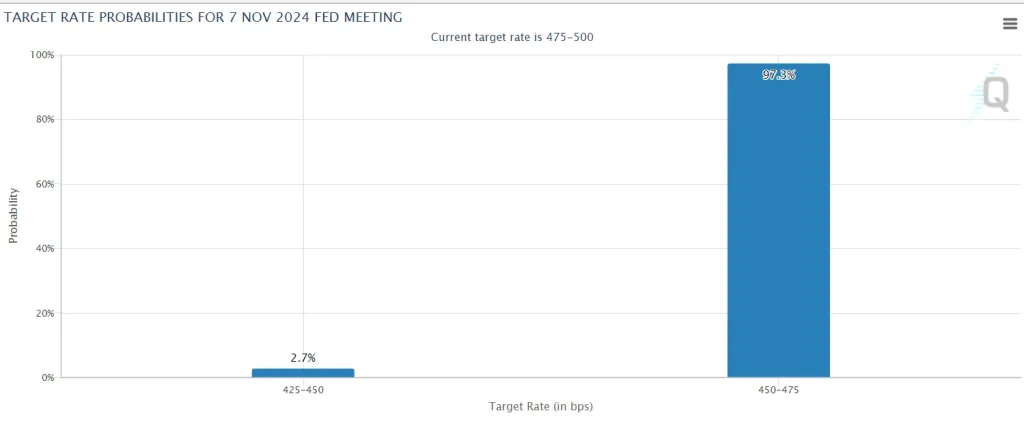Click the vertical gridline above 425-450
This screenshot has height=424, width=1024.
coord(303,196)
